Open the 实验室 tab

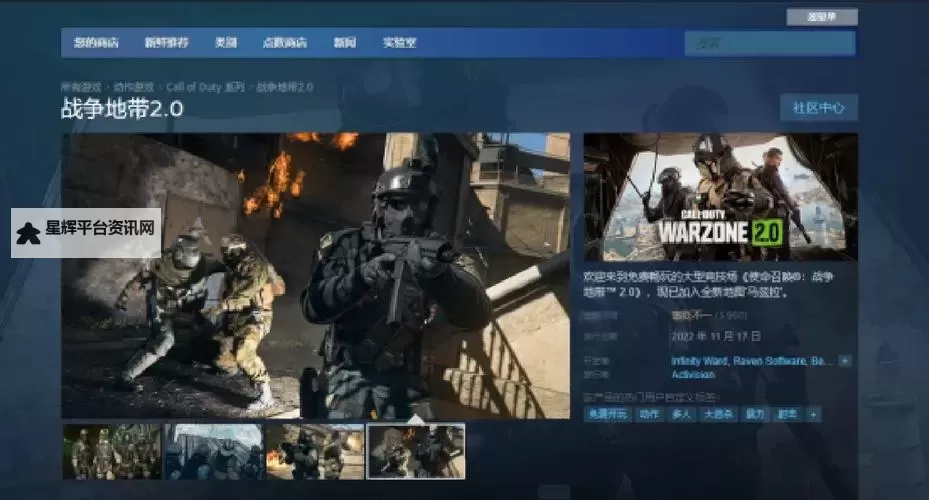399,43
